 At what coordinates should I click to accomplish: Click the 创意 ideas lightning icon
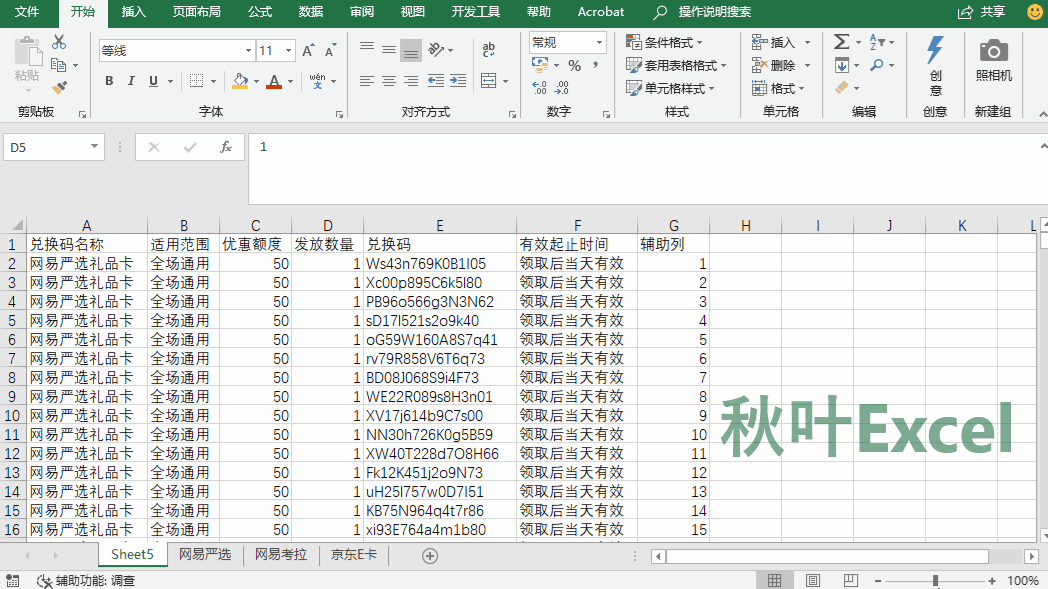pyautogui.click(x=935, y=67)
